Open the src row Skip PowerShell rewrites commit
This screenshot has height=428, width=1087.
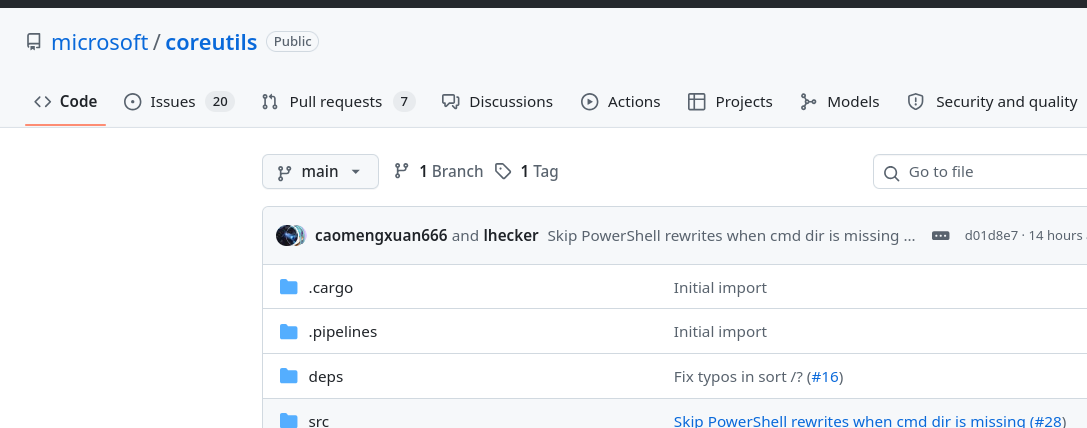click(x=849, y=421)
